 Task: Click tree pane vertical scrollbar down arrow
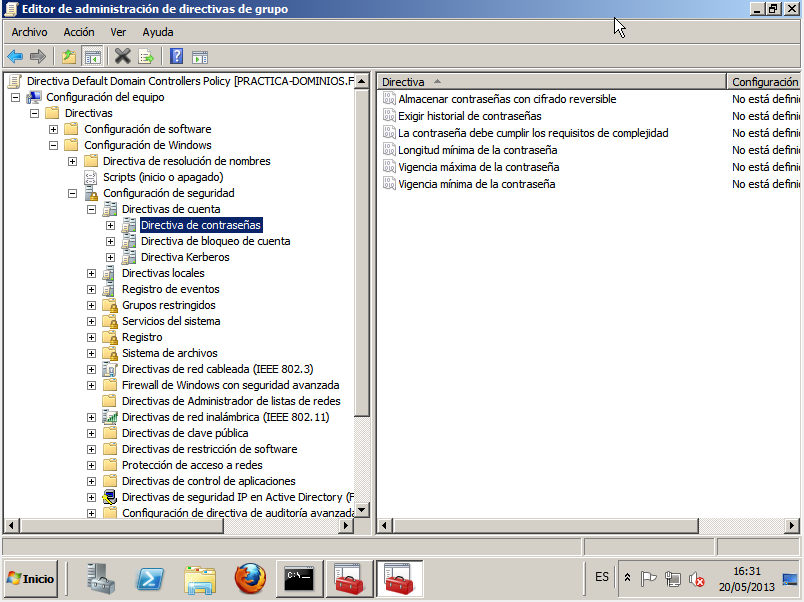363,510
